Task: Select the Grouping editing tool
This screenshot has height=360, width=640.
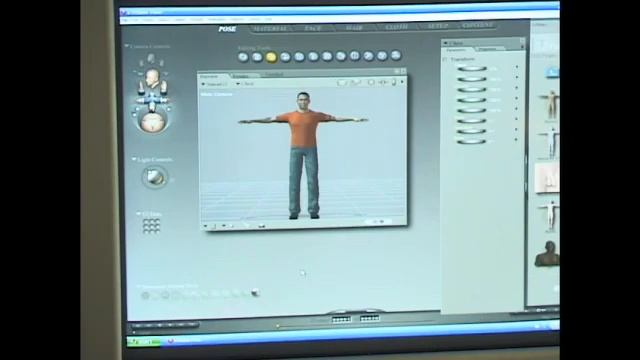Action: tap(355, 56)
